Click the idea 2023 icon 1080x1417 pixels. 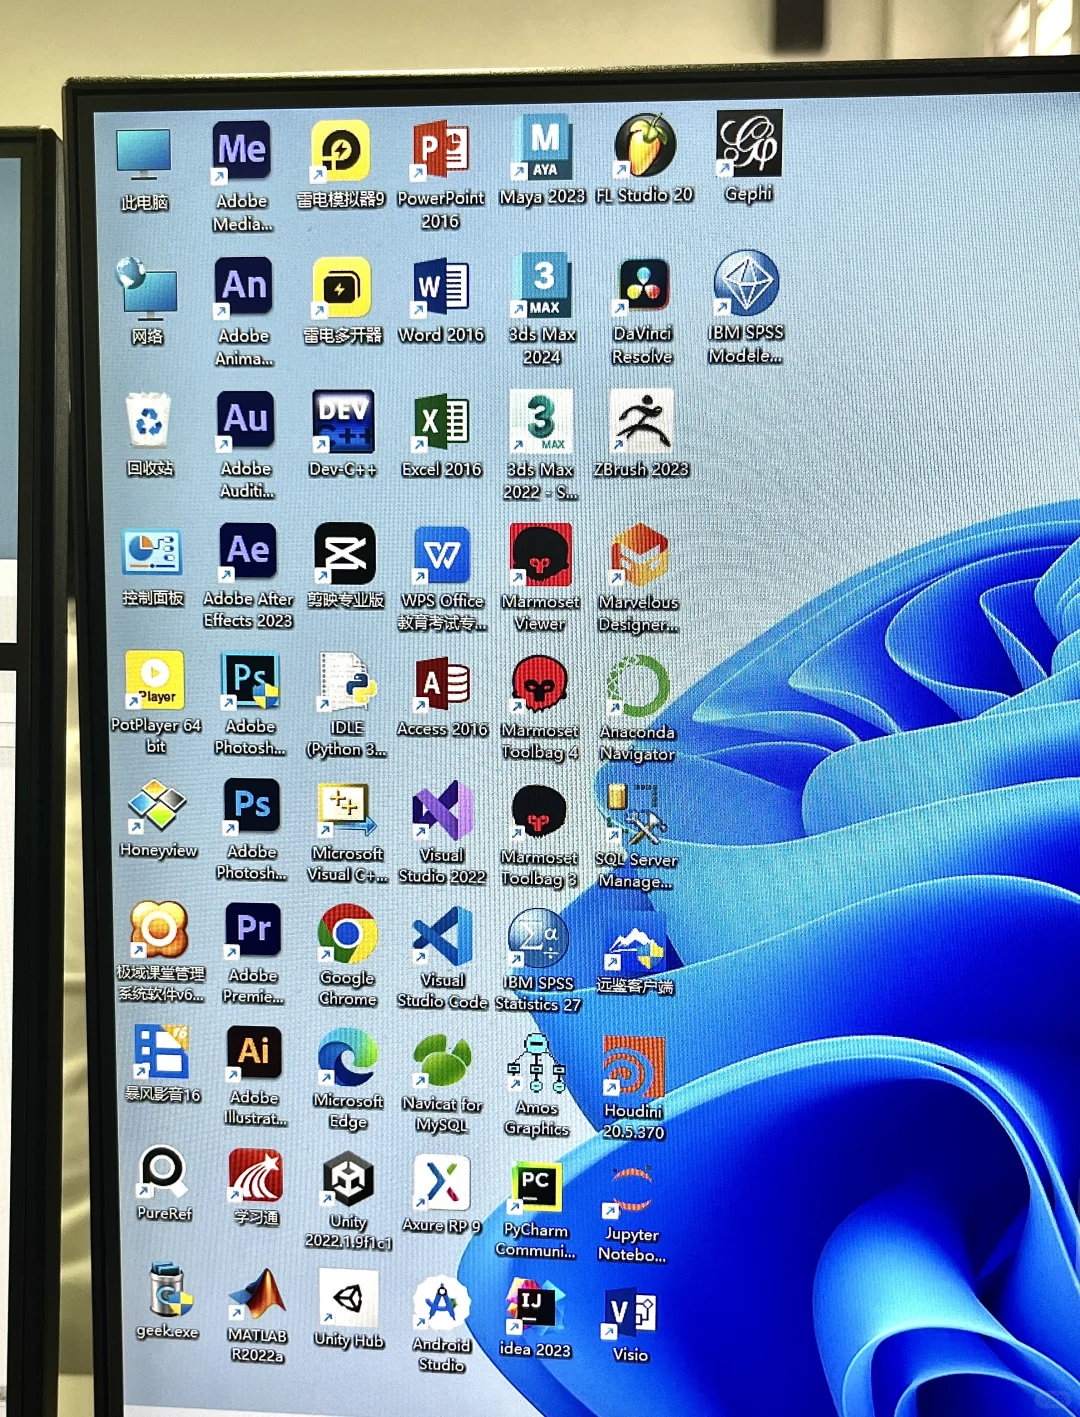tap(534, 1306)
